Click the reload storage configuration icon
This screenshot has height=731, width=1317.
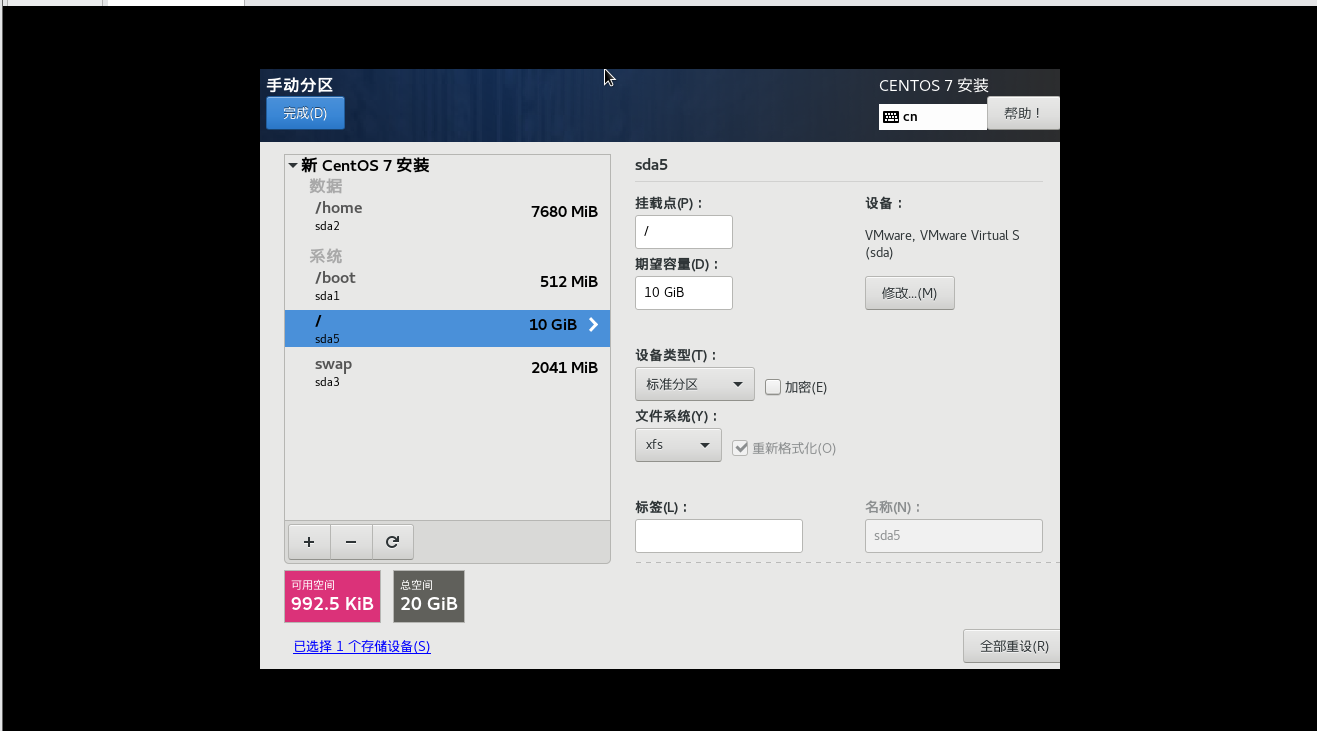click(392, 542)
